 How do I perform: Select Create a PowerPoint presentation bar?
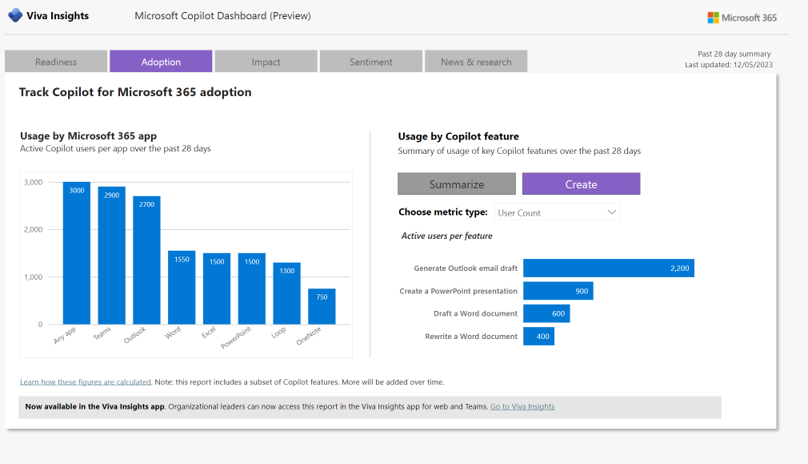(x=558, y=291)
